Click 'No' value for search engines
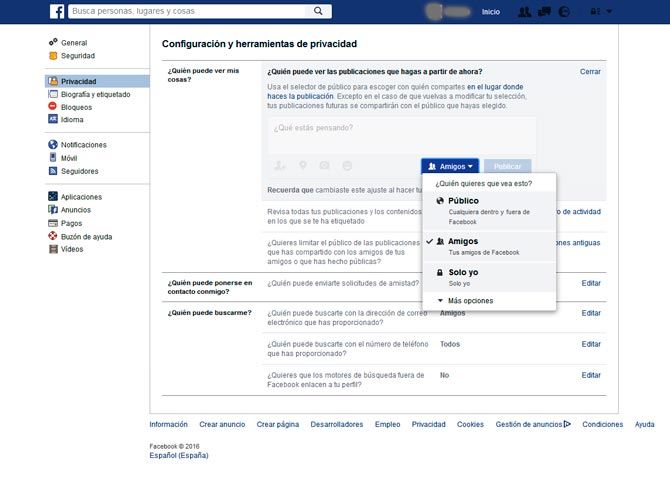670x477 pixels. pos(444,375)
